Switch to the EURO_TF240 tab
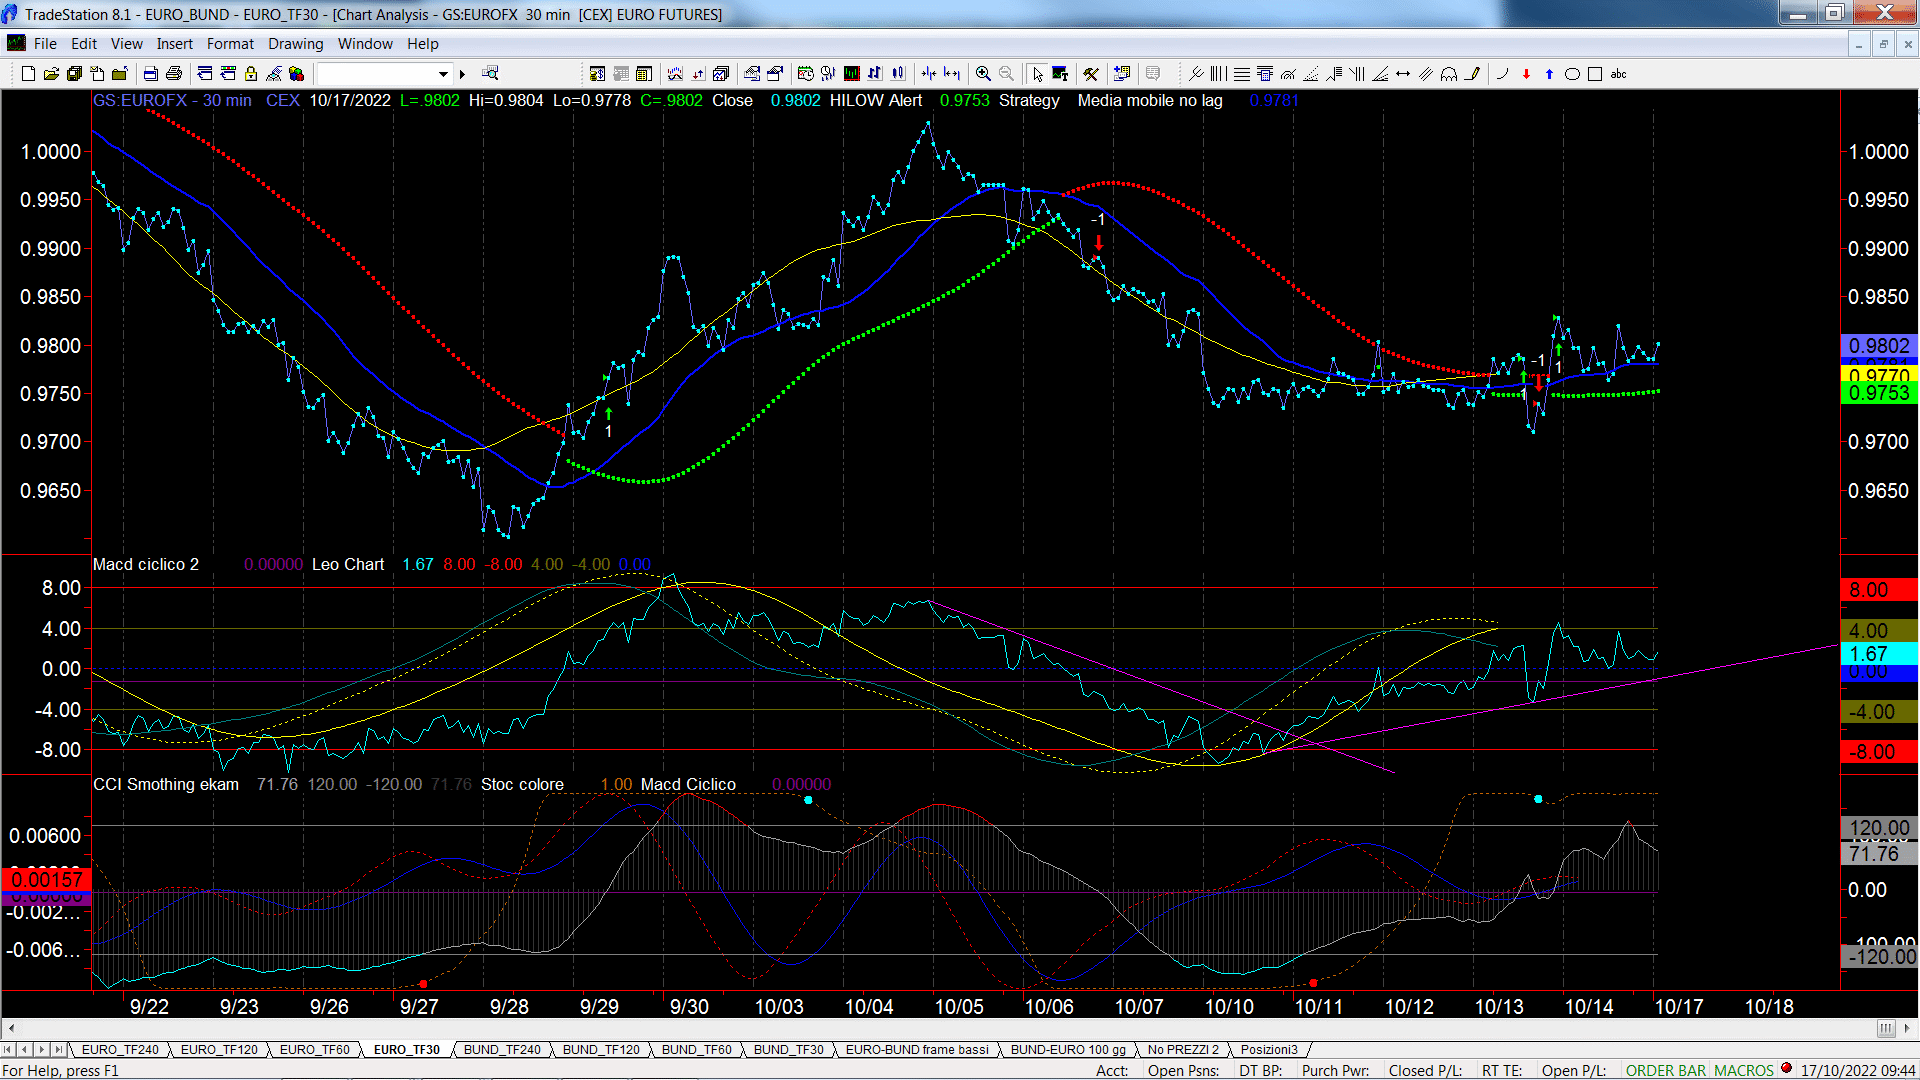This screenshot has width=1920, height=1080. 120,1049
